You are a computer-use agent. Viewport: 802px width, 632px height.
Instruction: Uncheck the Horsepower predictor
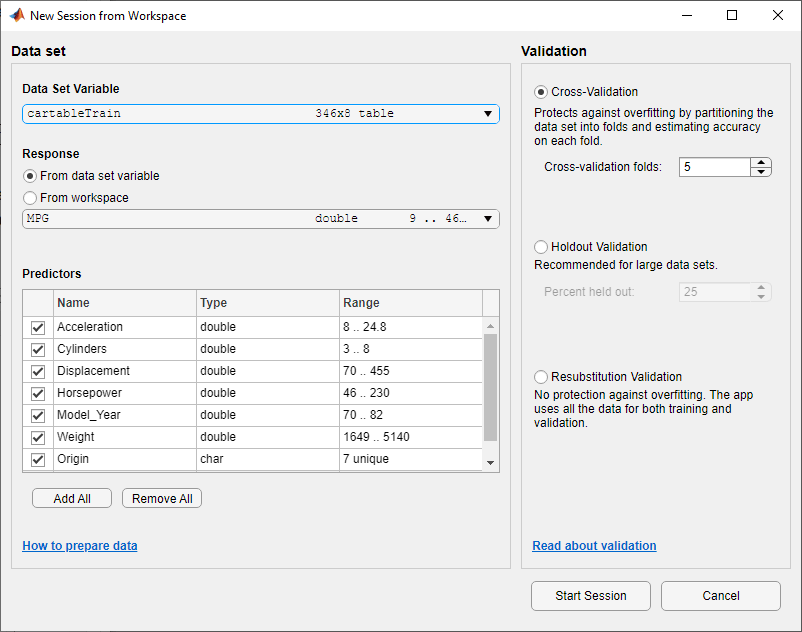pyautogui.click(x=37, y=393)
